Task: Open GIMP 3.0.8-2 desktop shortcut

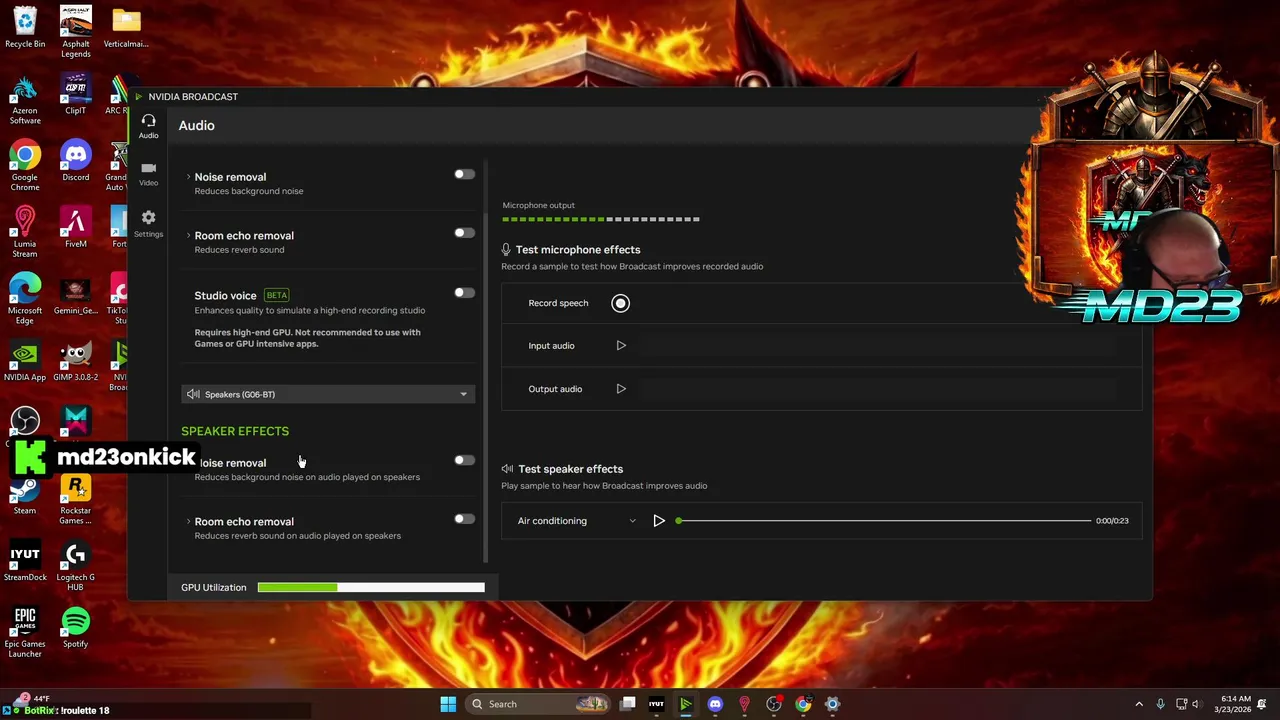Action: (76, 362)
